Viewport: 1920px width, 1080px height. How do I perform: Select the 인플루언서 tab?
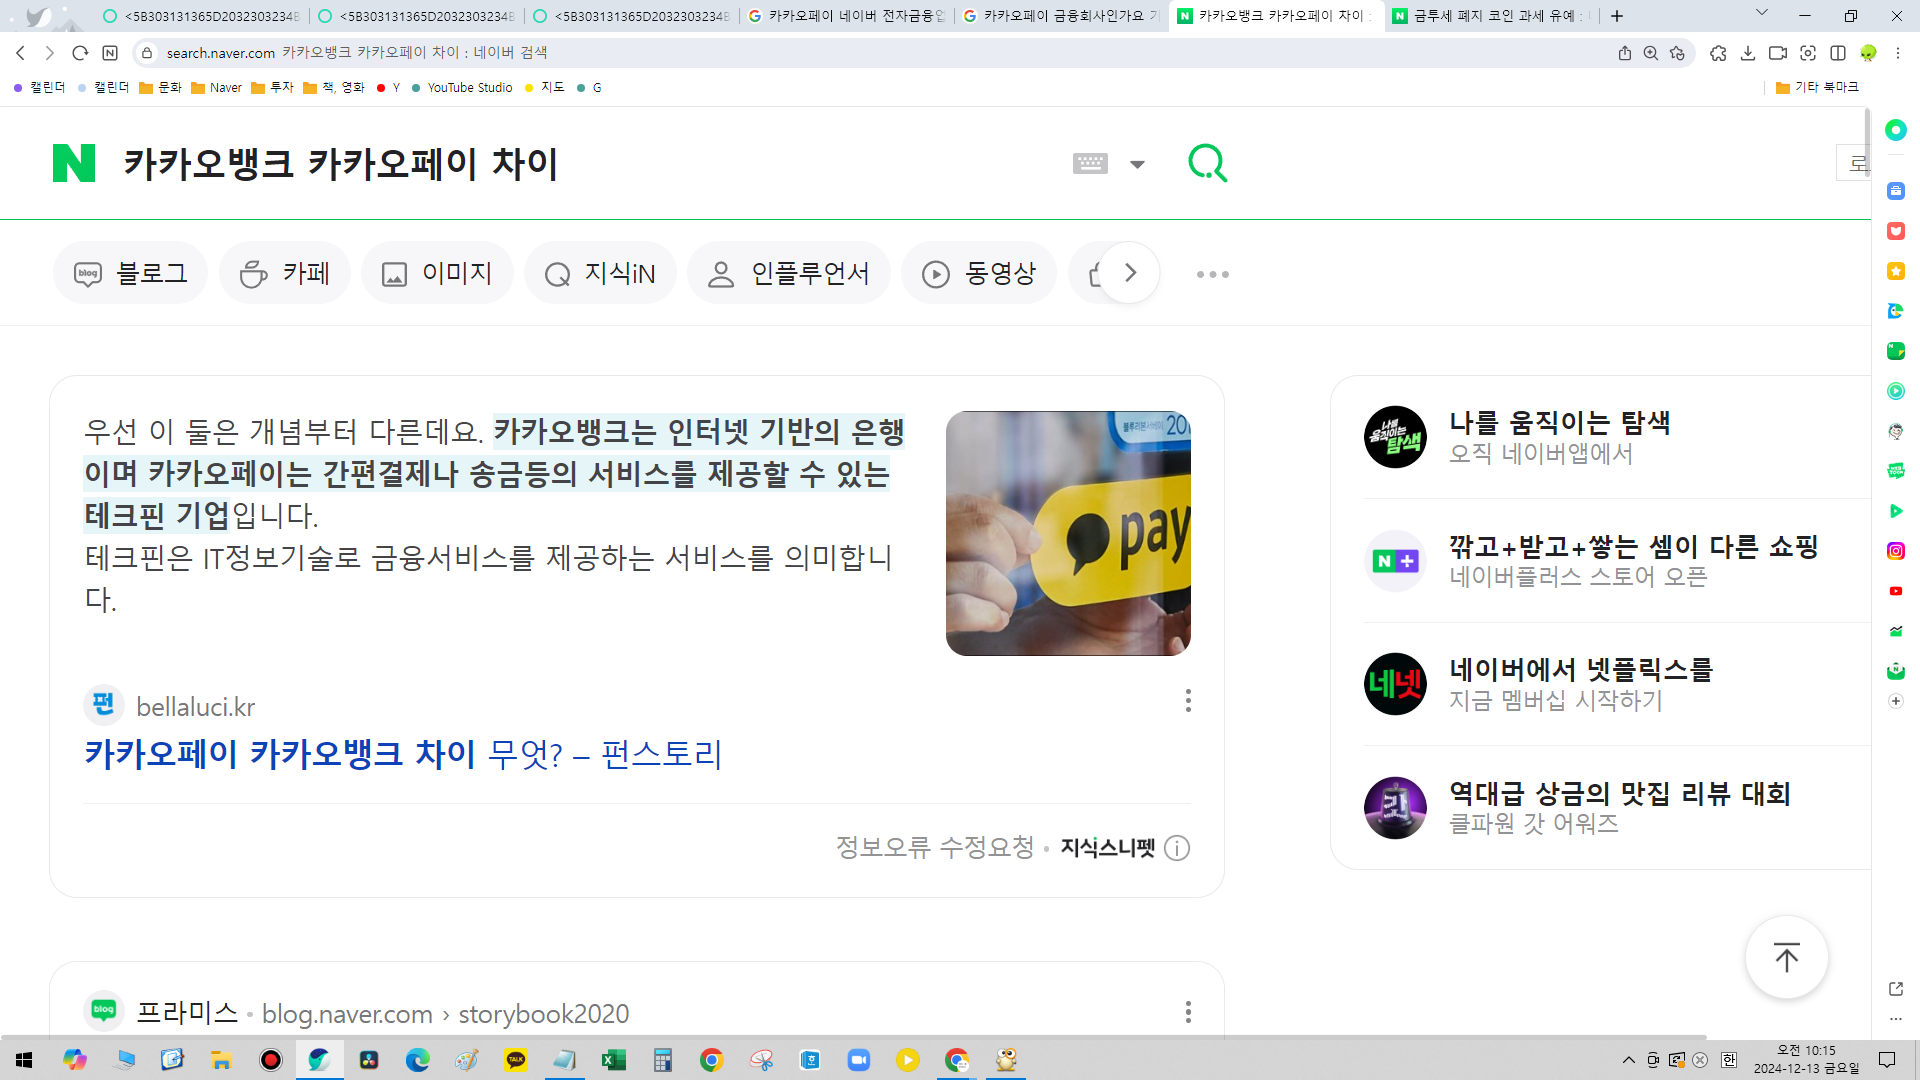789,273
